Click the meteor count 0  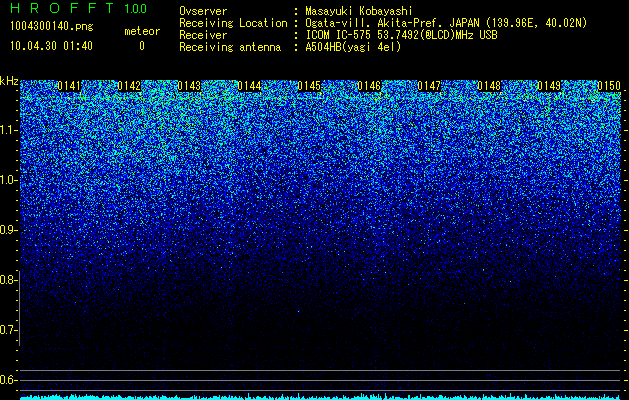click(x=142, y=46)
